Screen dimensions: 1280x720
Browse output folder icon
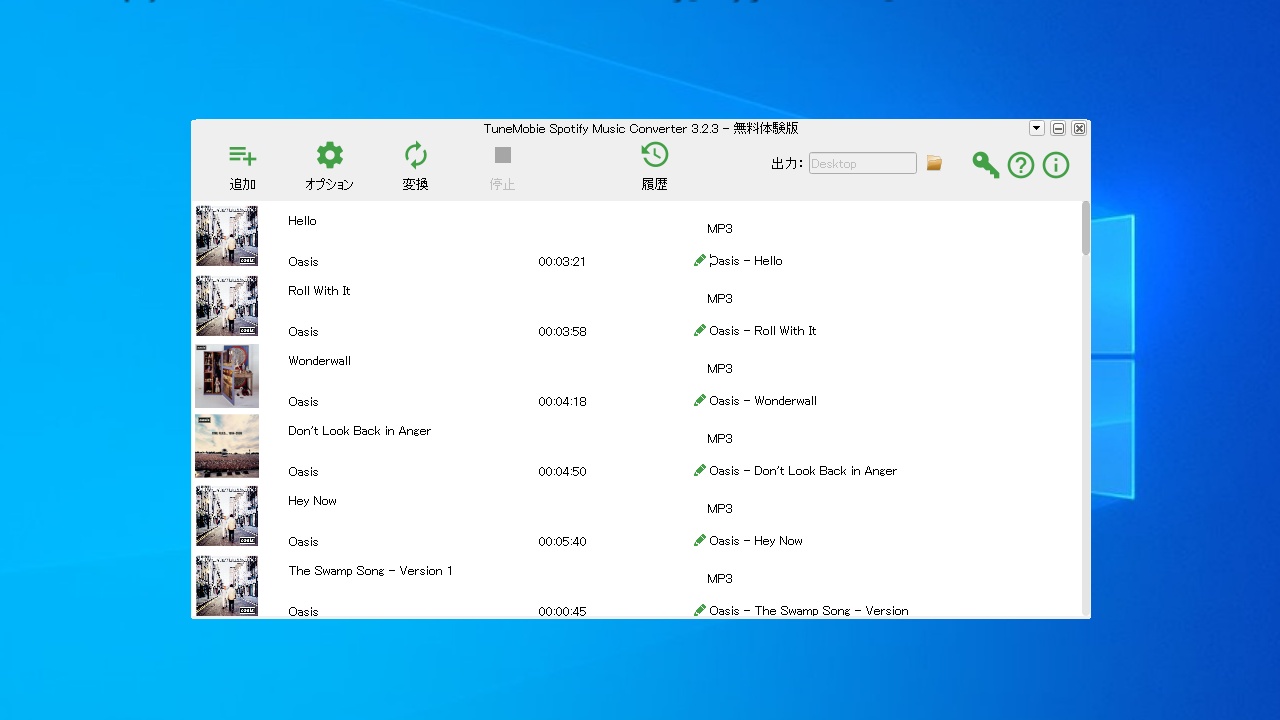[x=934, y=163]
